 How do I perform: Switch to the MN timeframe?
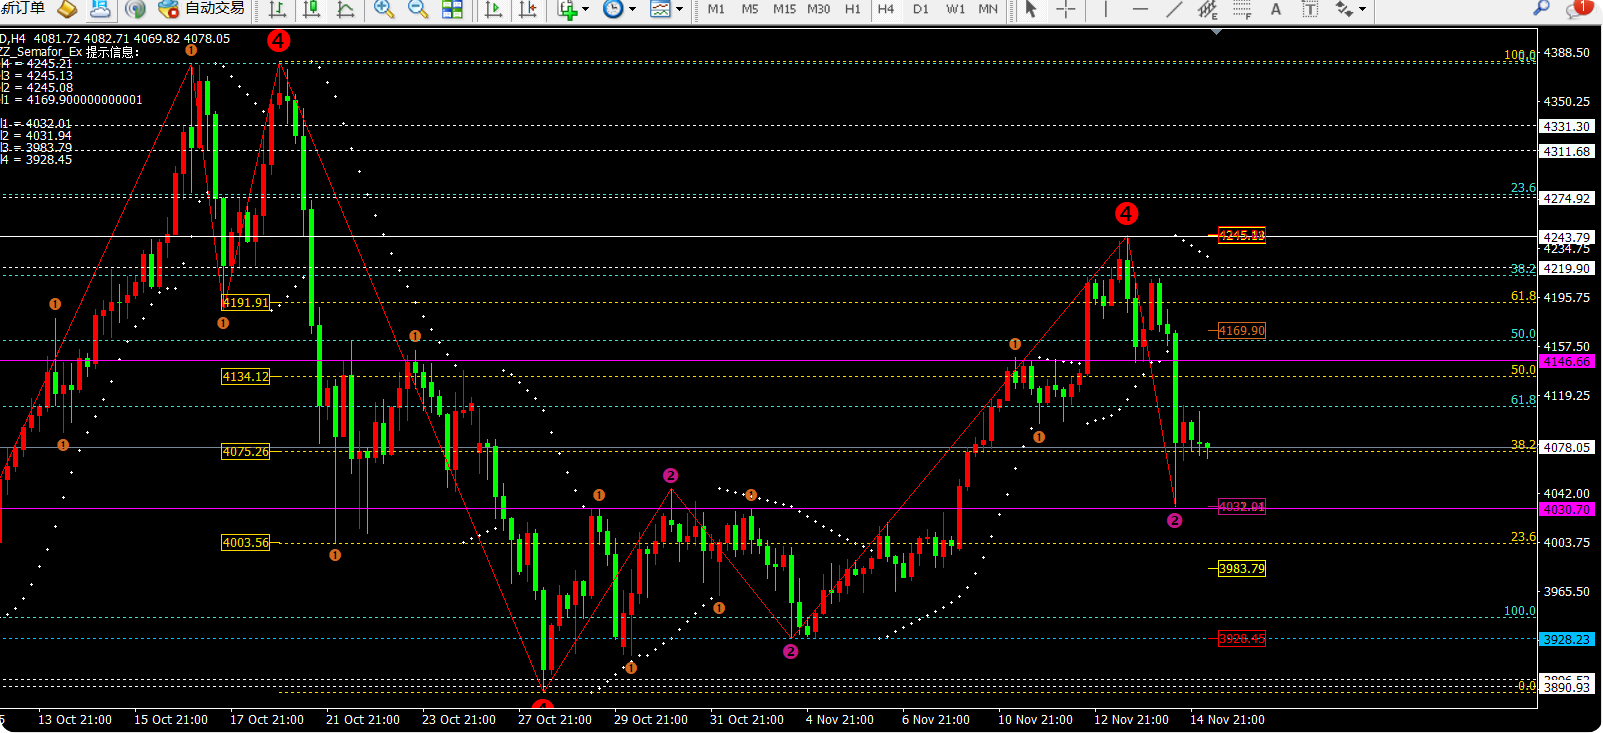988,9
